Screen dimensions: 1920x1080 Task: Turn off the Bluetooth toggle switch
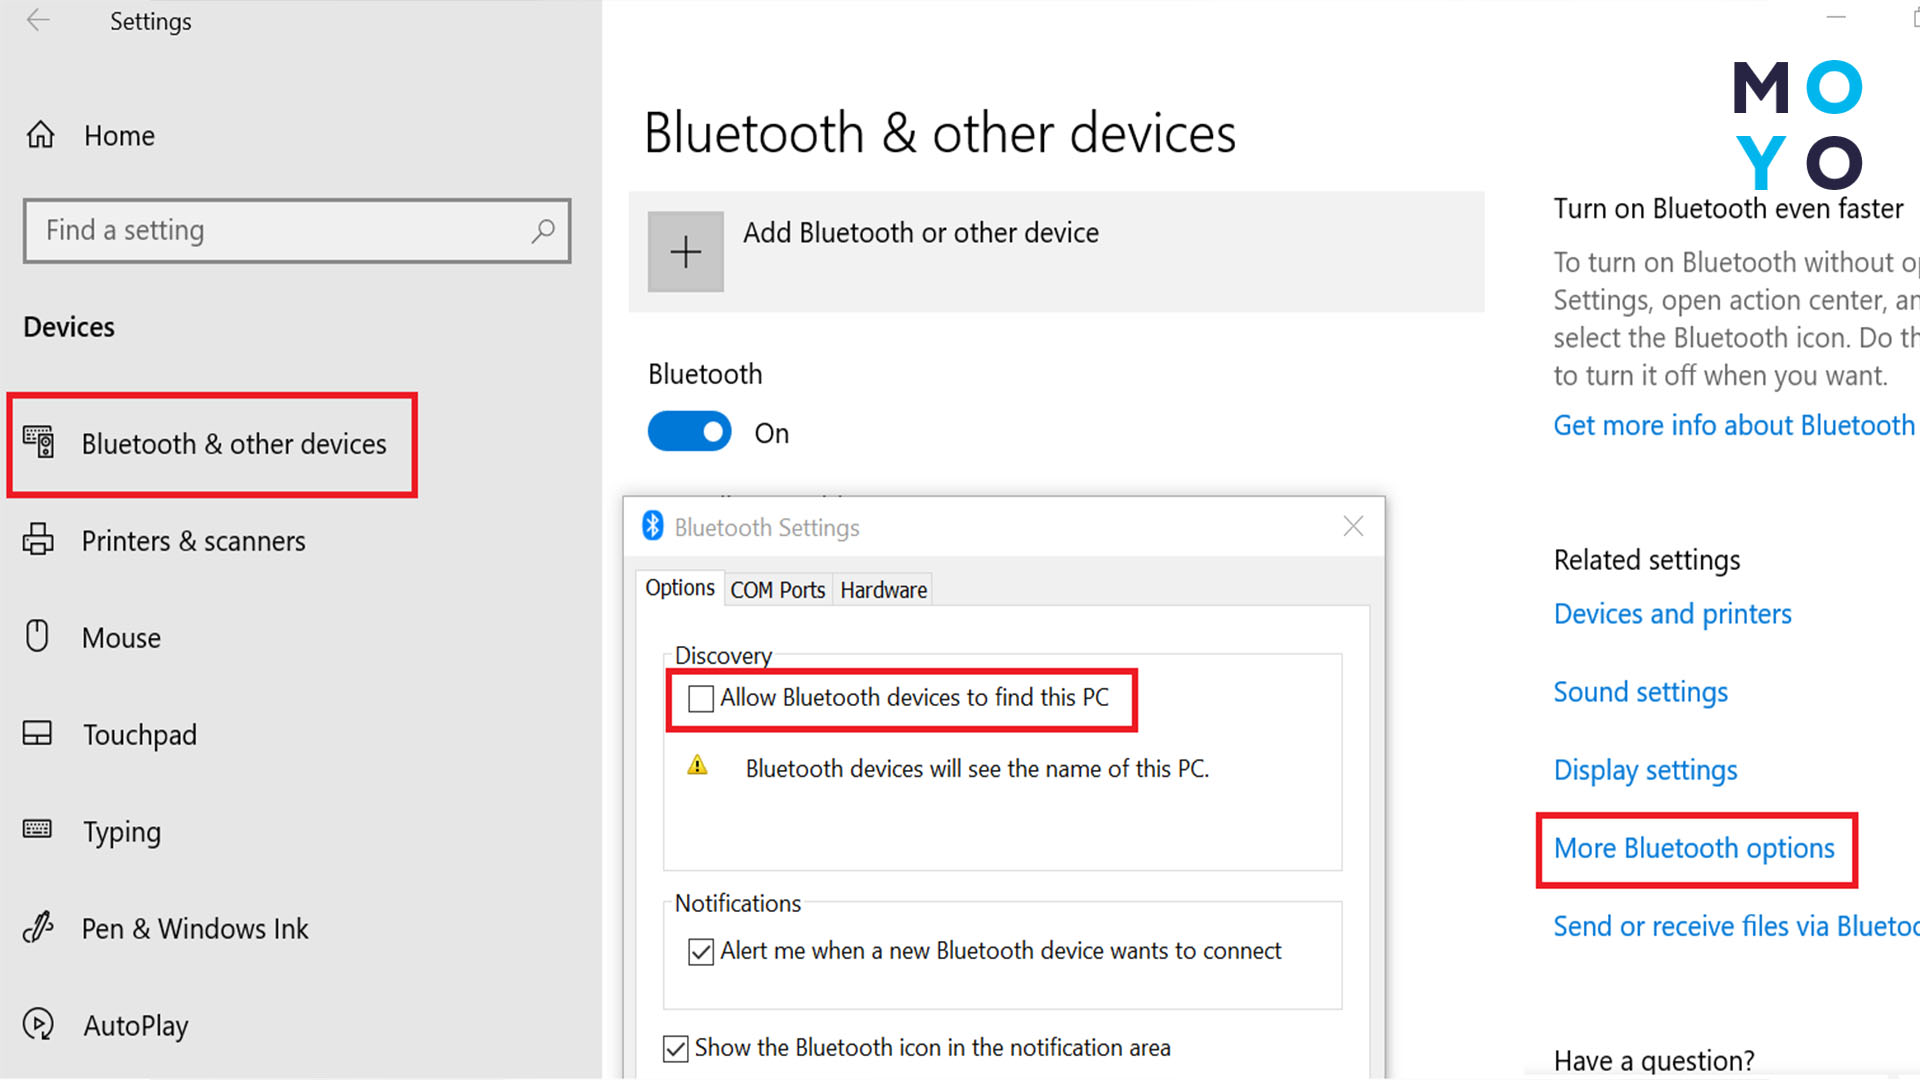coord(690,432)
